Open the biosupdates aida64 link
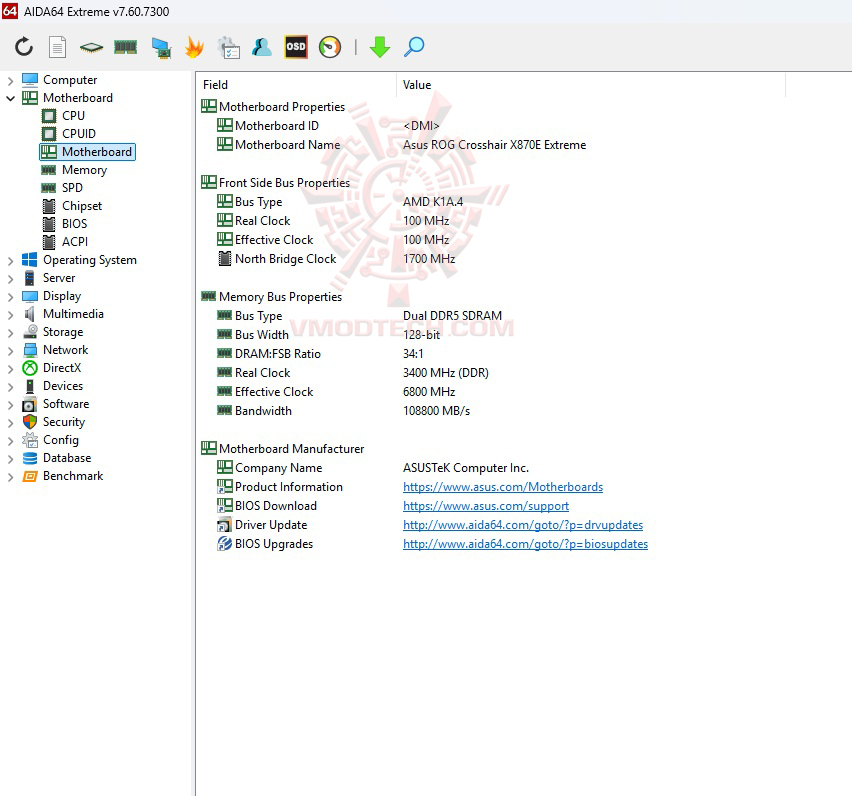Screen dimensions: 852x796 click(525, 544)
